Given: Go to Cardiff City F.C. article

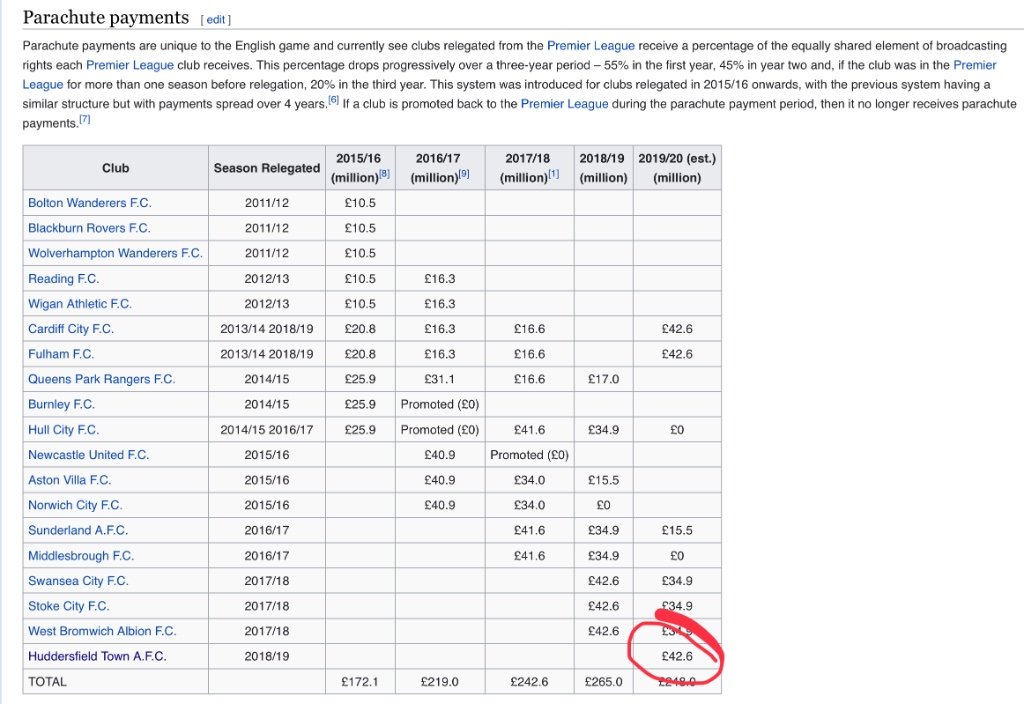Looking at the screenshot, I should (71, 329).
